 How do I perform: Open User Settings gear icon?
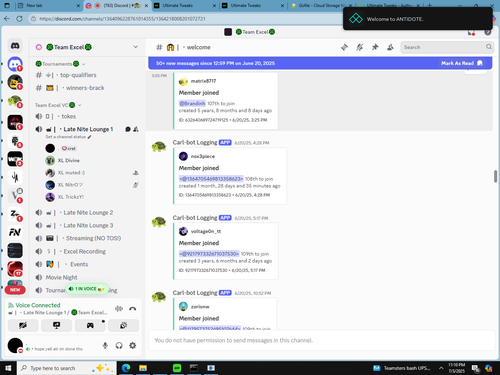tap(133, 346)
